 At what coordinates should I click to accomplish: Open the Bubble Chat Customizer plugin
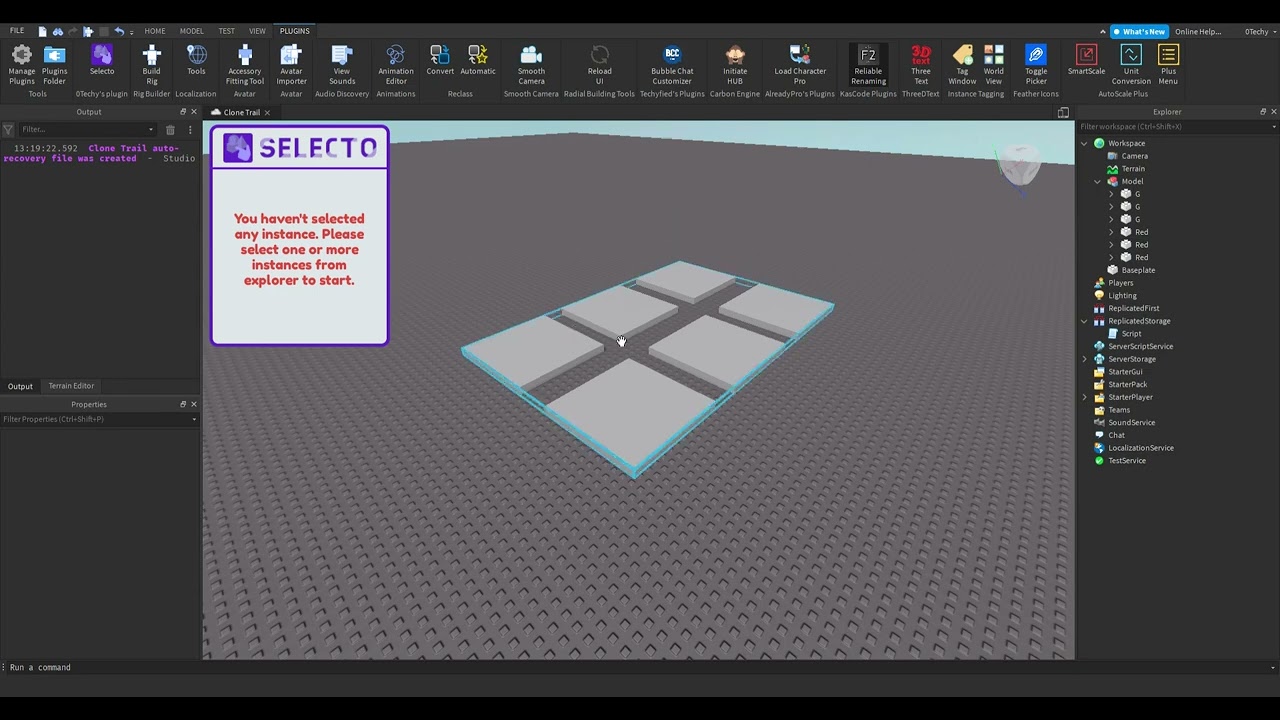coord(672,60)
